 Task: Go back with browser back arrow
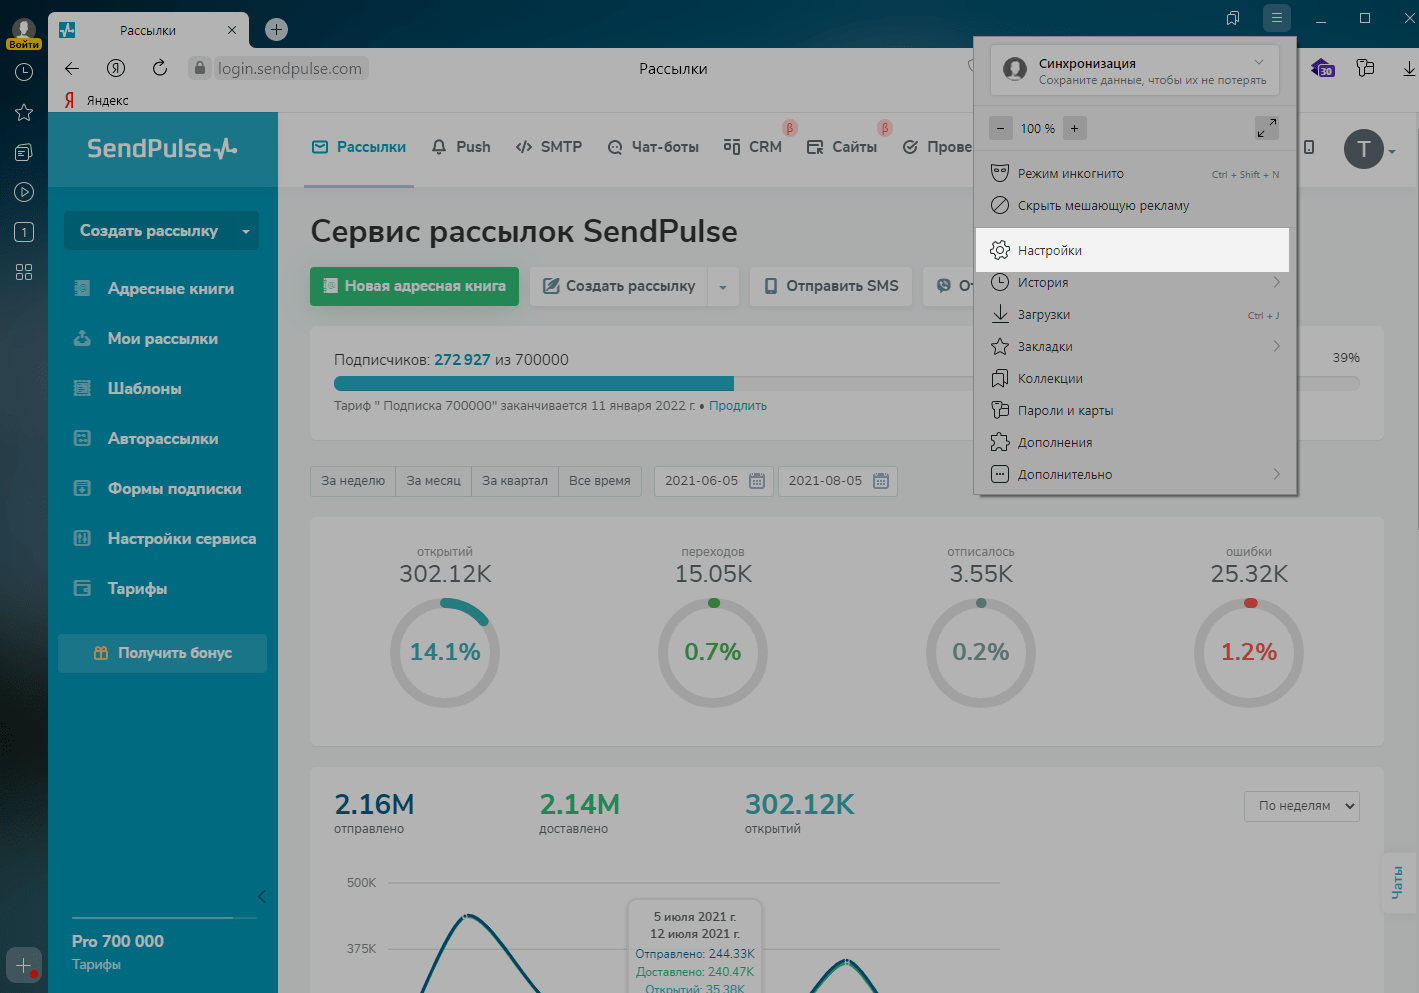click(72, 68)
